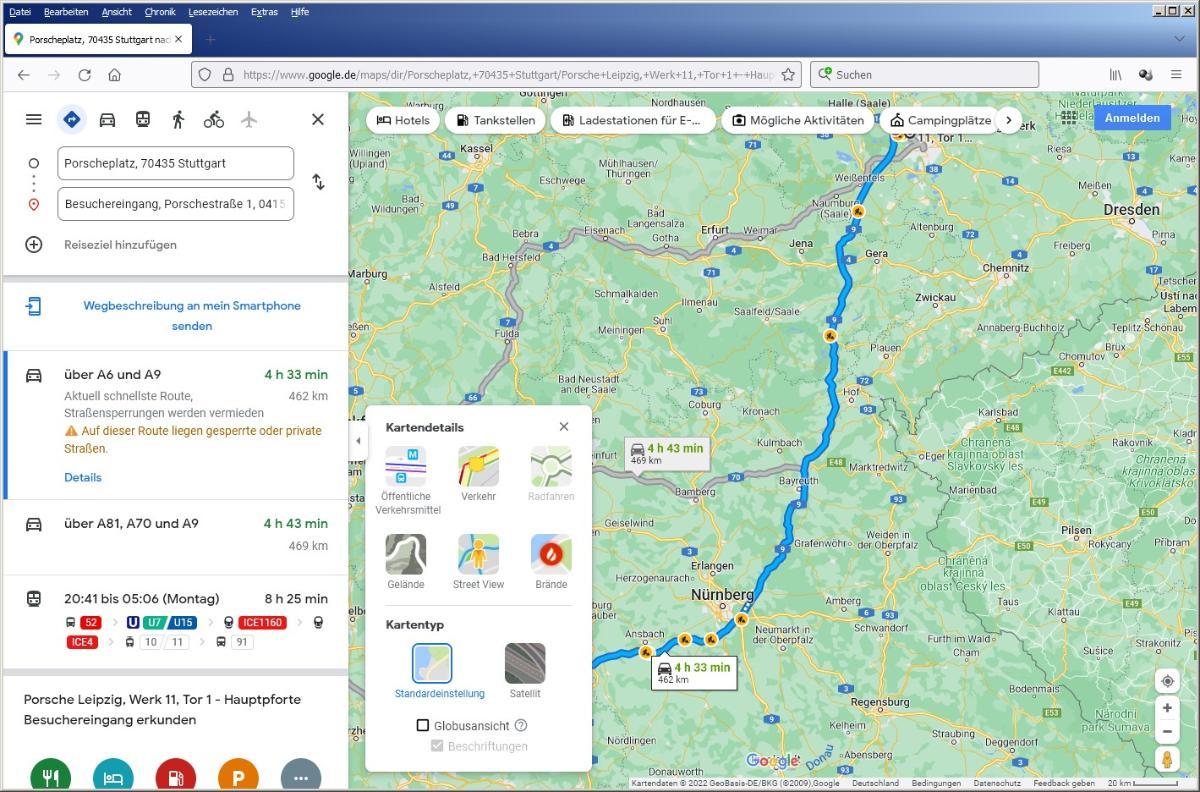
Task: Select the Satellit map type thumbnail
Action: coord(525,664)
